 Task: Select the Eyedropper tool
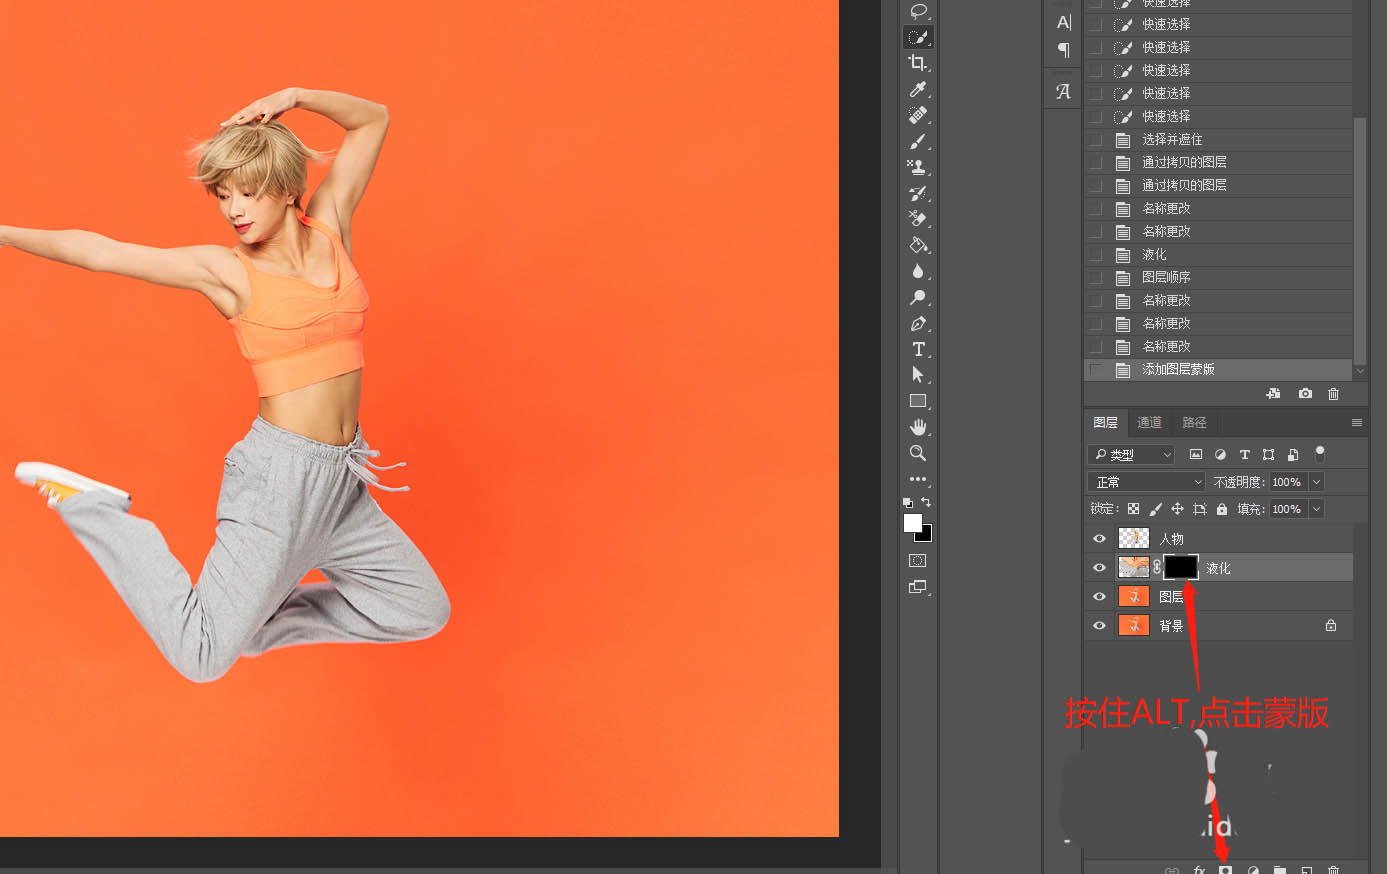pos(918,89)
